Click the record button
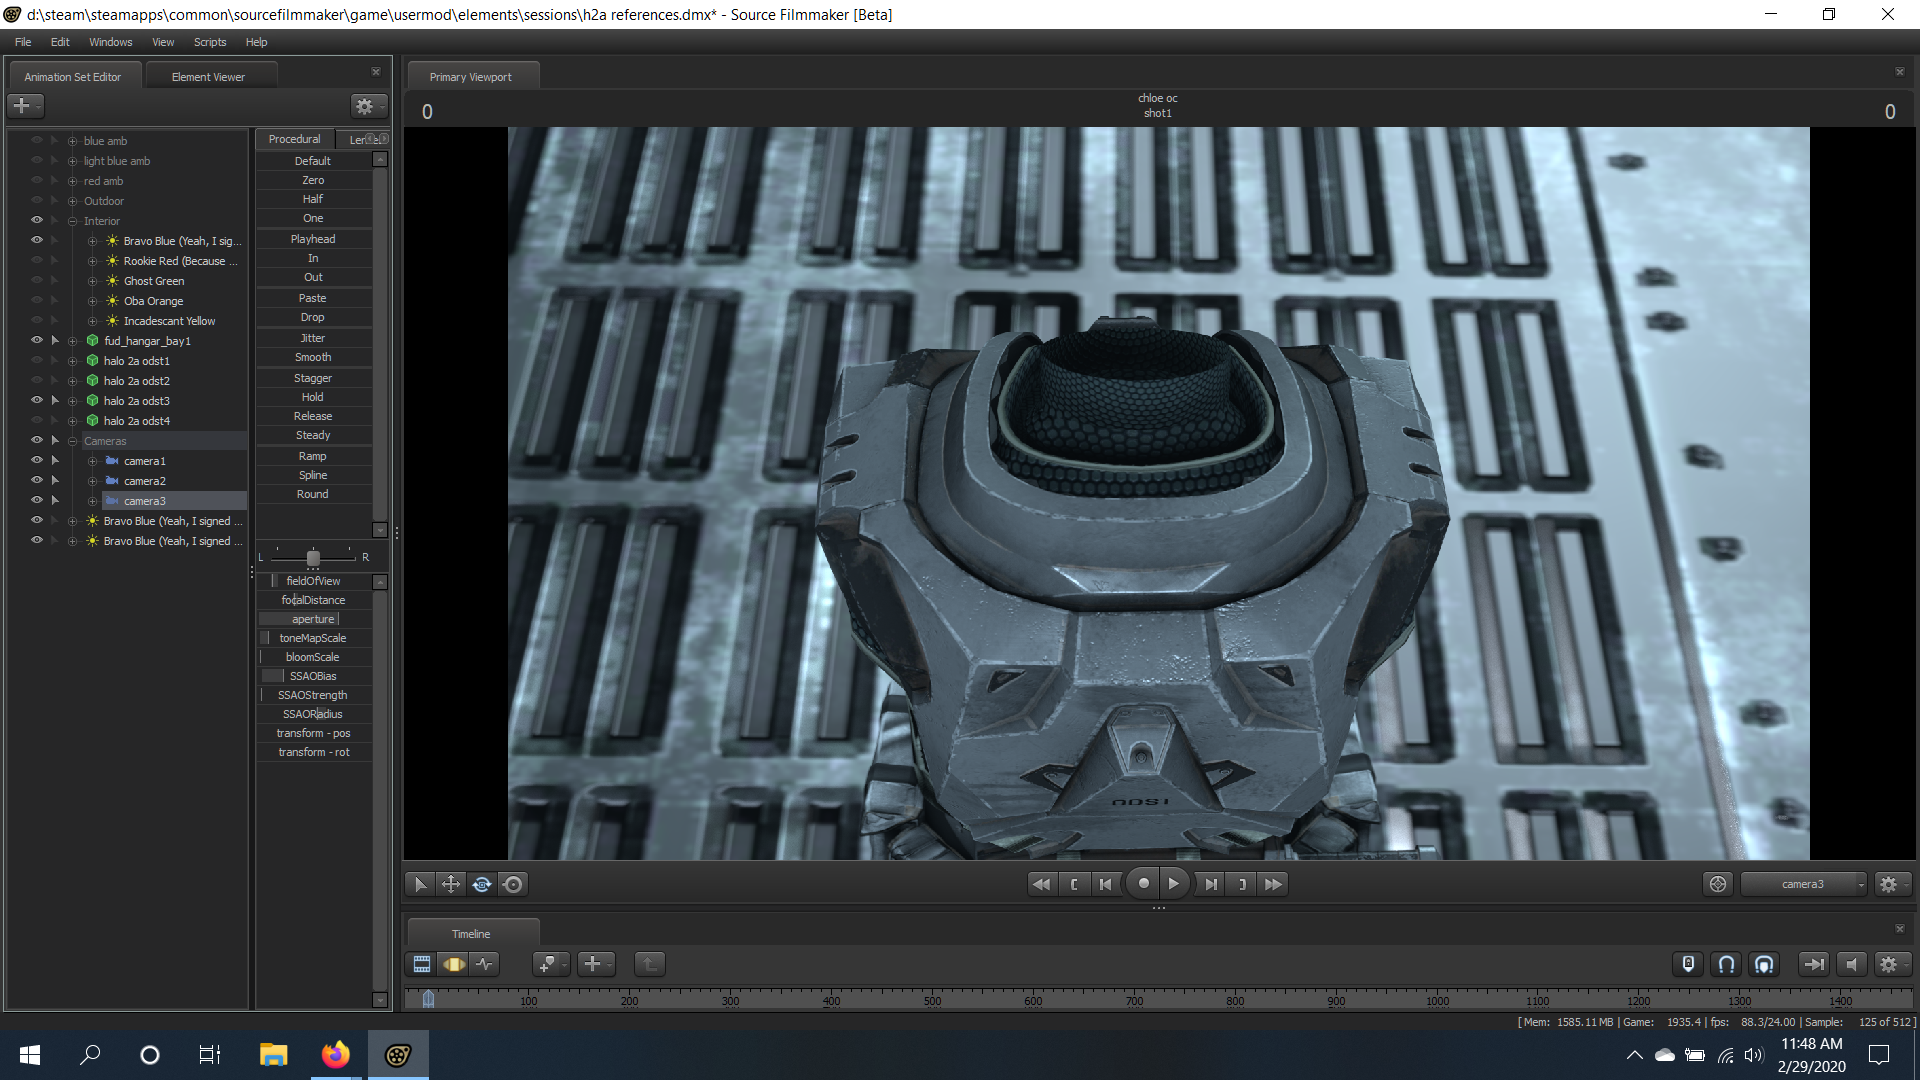Viewport: 1920px width, 1080px height. tap(1143, 884)
